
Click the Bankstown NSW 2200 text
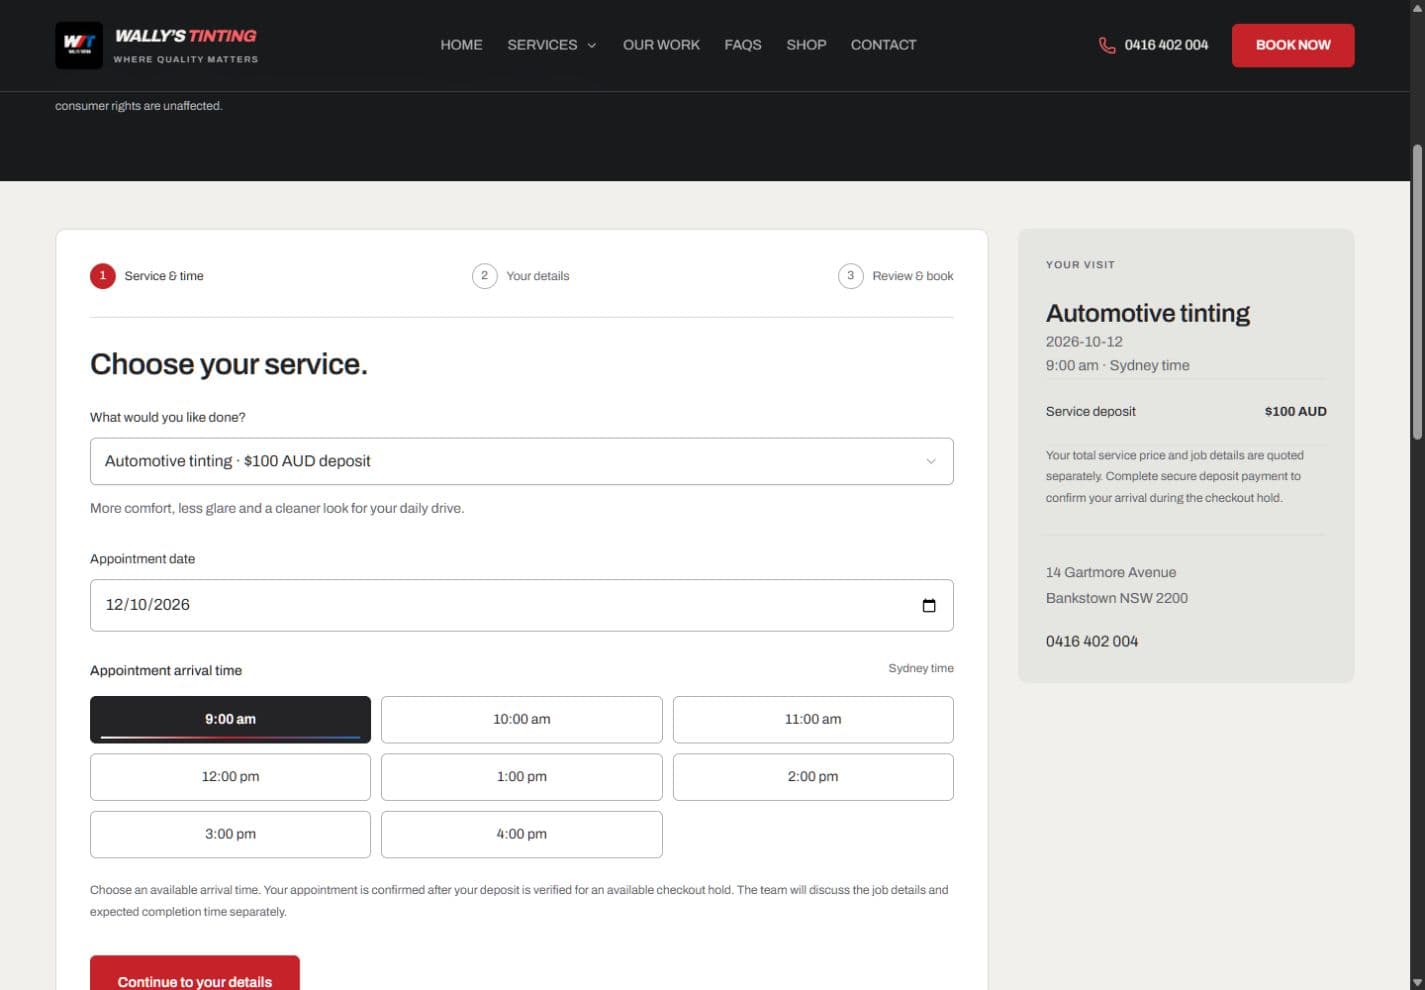1117,598
